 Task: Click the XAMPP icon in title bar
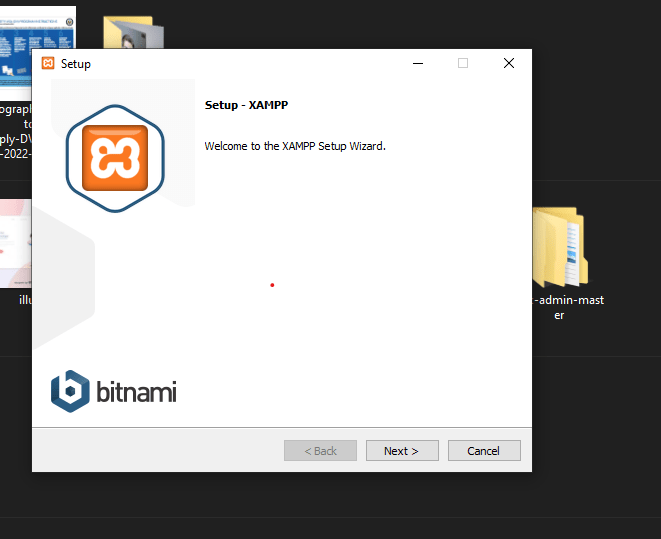48,63
